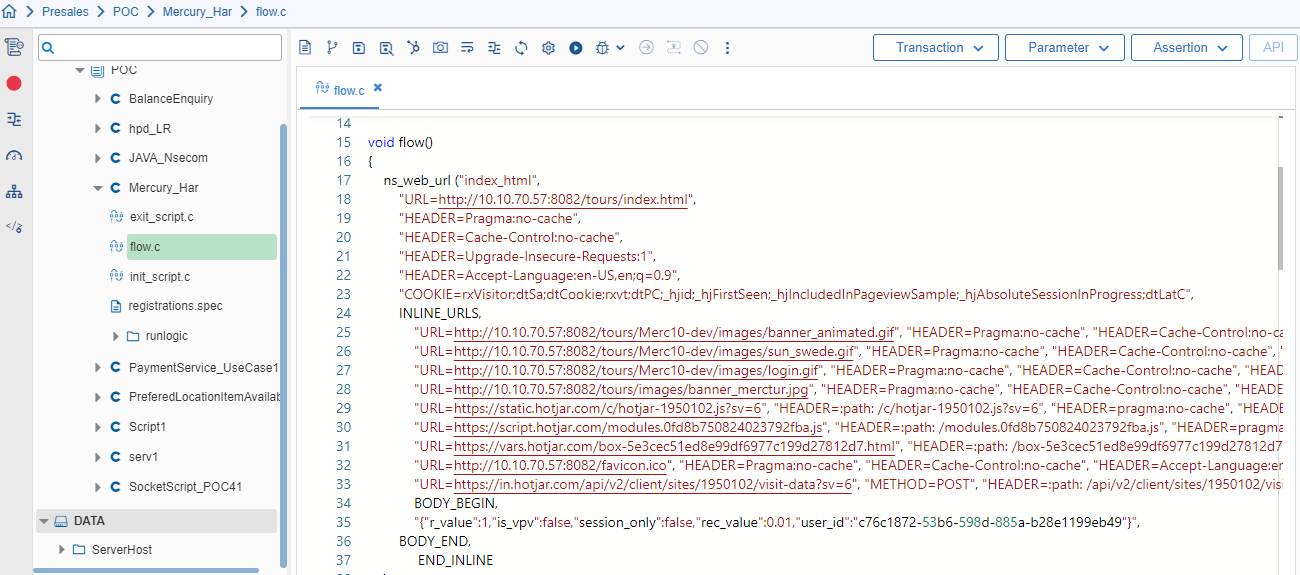
Task: Click the new document toolbar icon
Action: point(305,47)
